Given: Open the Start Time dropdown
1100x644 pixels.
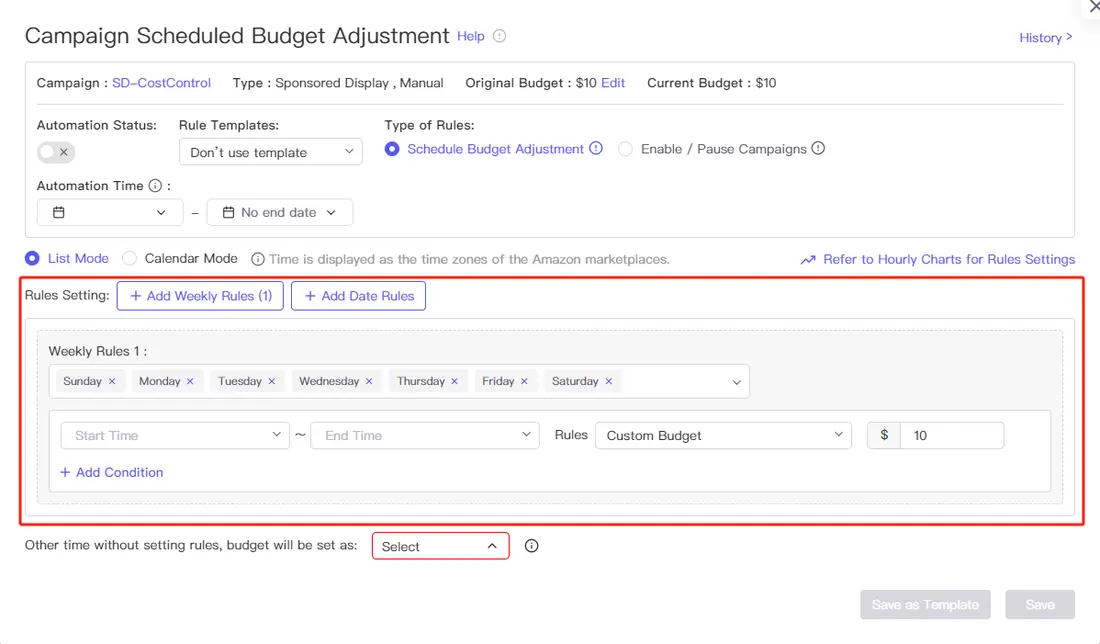Looking at the screenshot, I should point(175,436).
